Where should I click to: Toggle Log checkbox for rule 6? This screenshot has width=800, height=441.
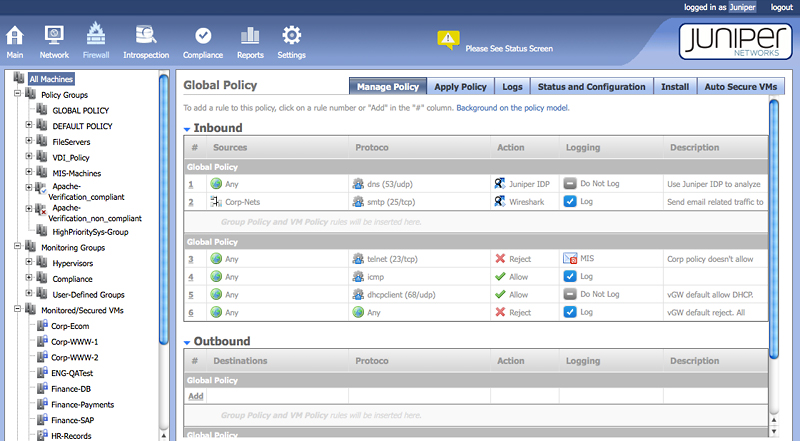(570, 312)
